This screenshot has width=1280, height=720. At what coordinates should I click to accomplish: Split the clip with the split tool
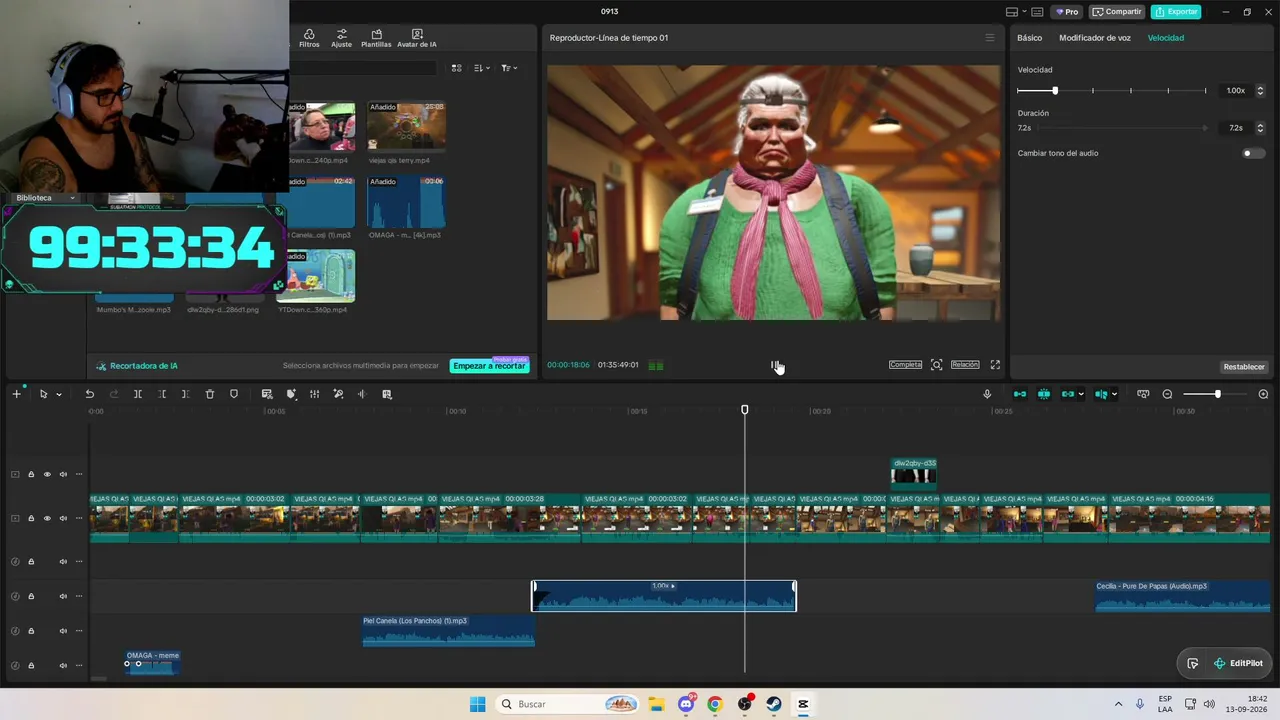tap(138, 394)
